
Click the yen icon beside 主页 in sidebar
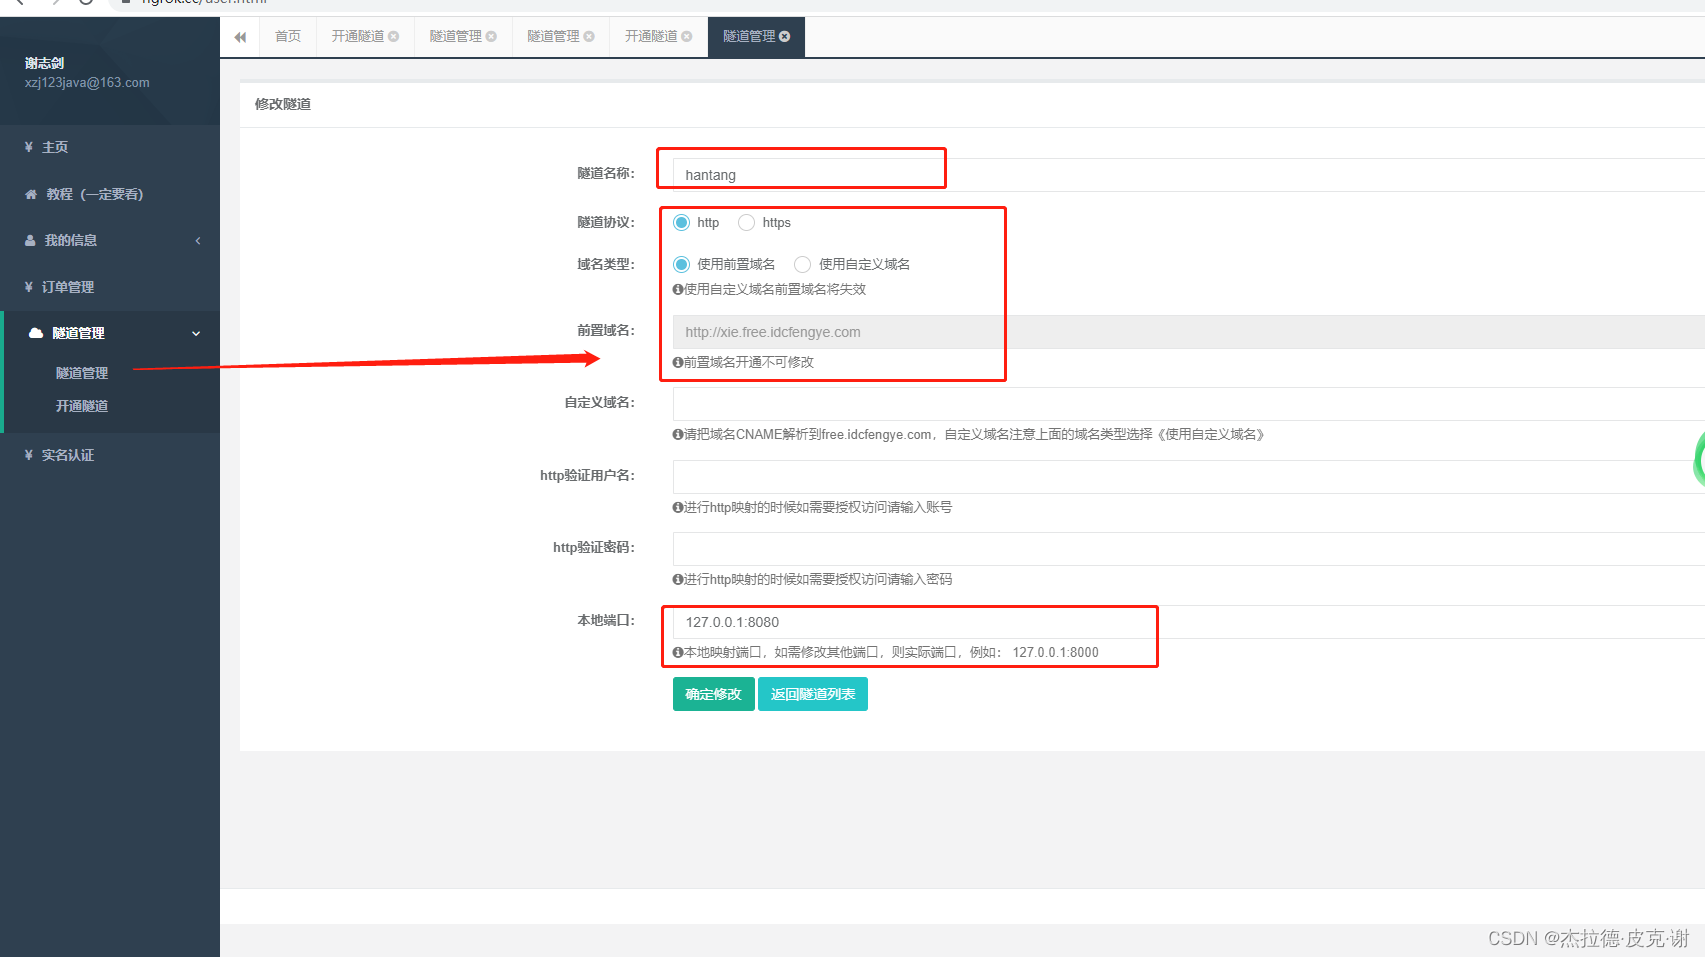click(x=29, y=147)
